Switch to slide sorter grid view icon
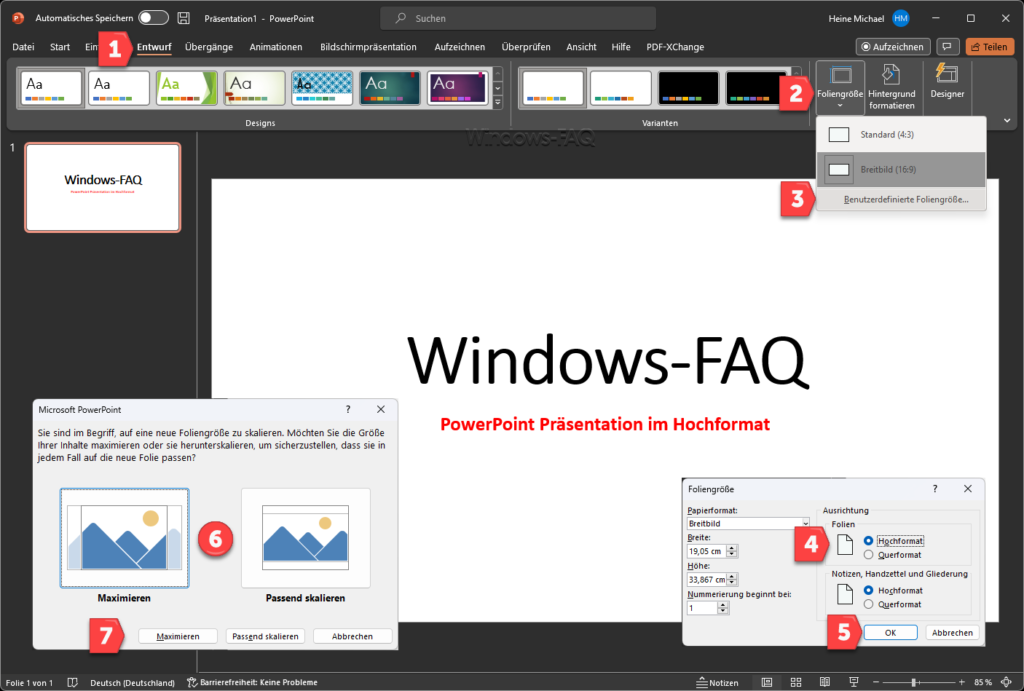This screenshot has height=691, width=1024. [x=795, y=683]
